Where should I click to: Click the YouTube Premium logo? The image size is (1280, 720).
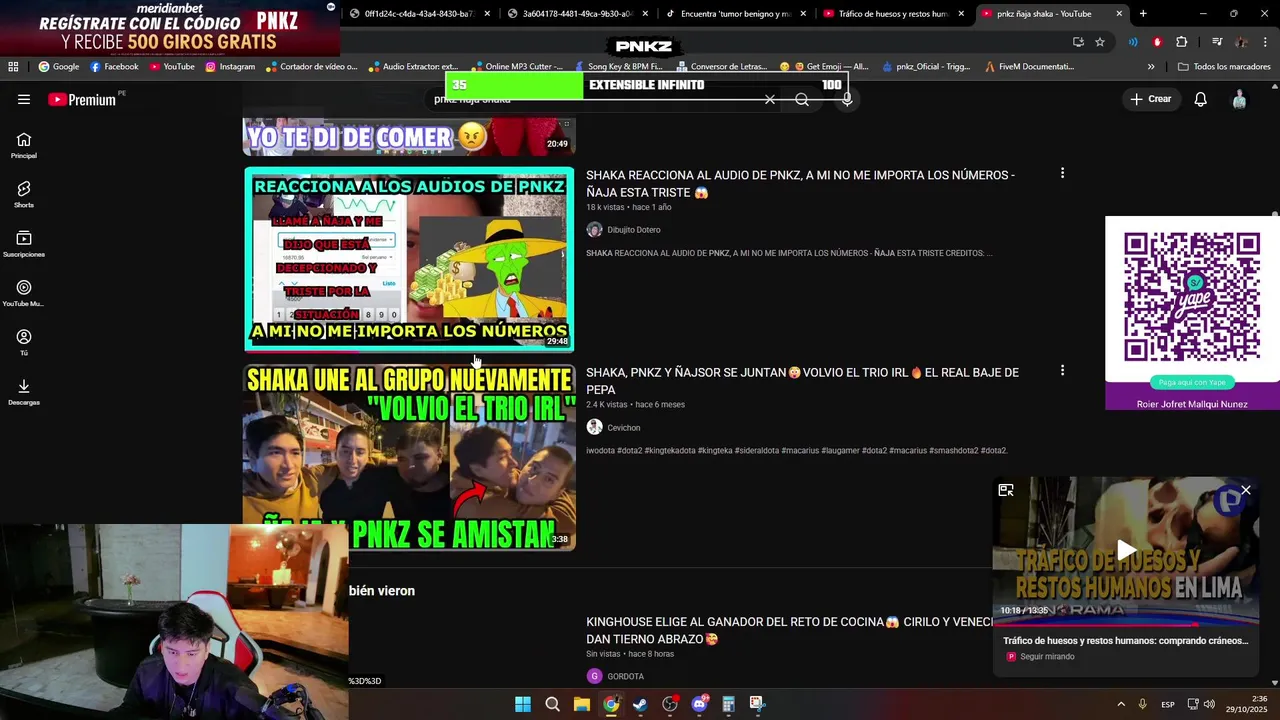click(x=82, y=99)
